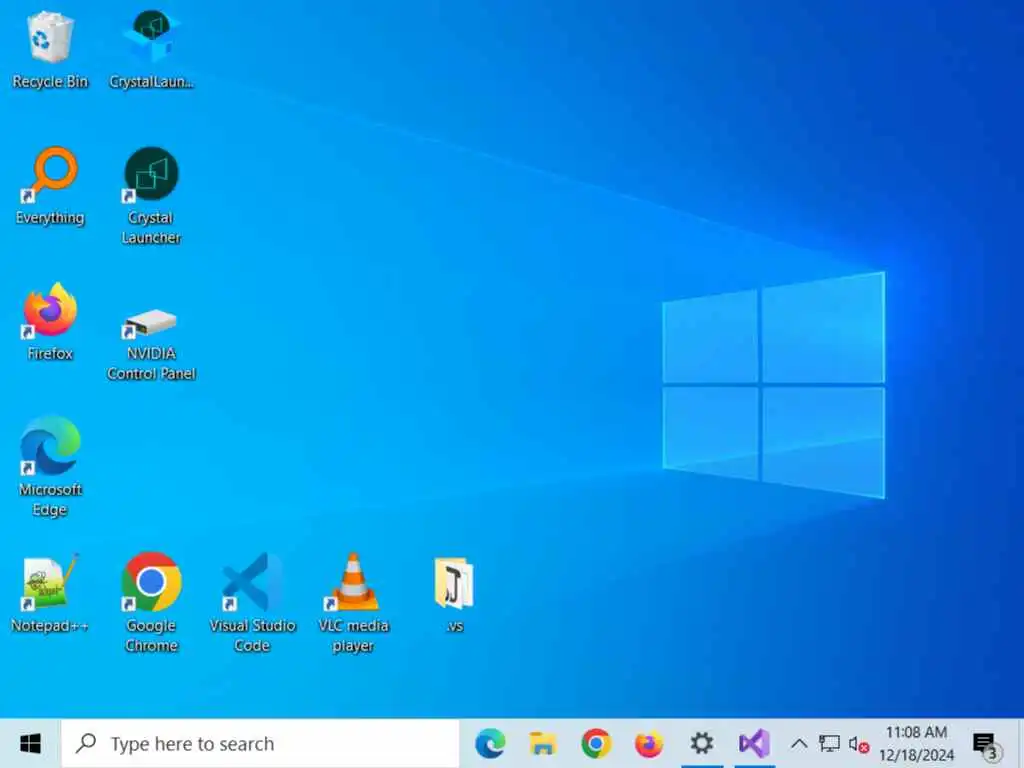1024x768 pixels.
Task: Show hidden system tray icons
Action: (x=799, y=743)
